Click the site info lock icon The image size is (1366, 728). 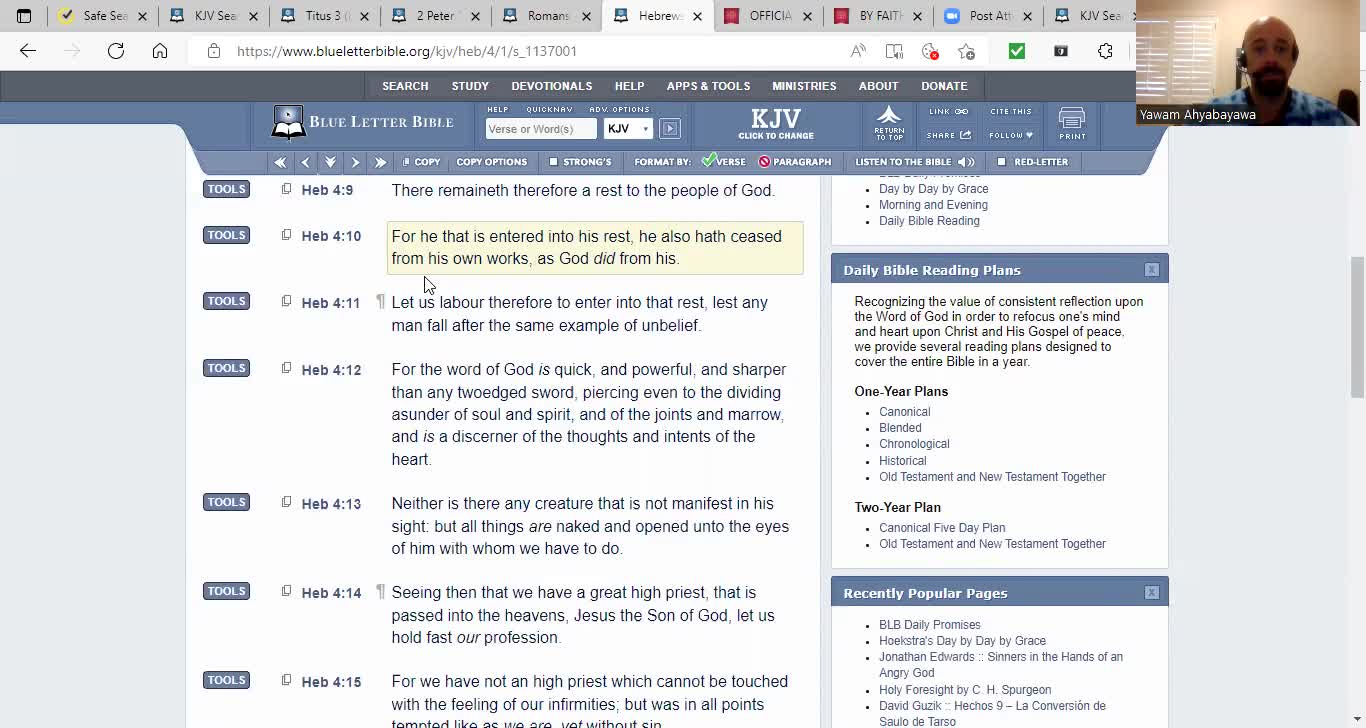pyautogui.click(x=214, y=51)
